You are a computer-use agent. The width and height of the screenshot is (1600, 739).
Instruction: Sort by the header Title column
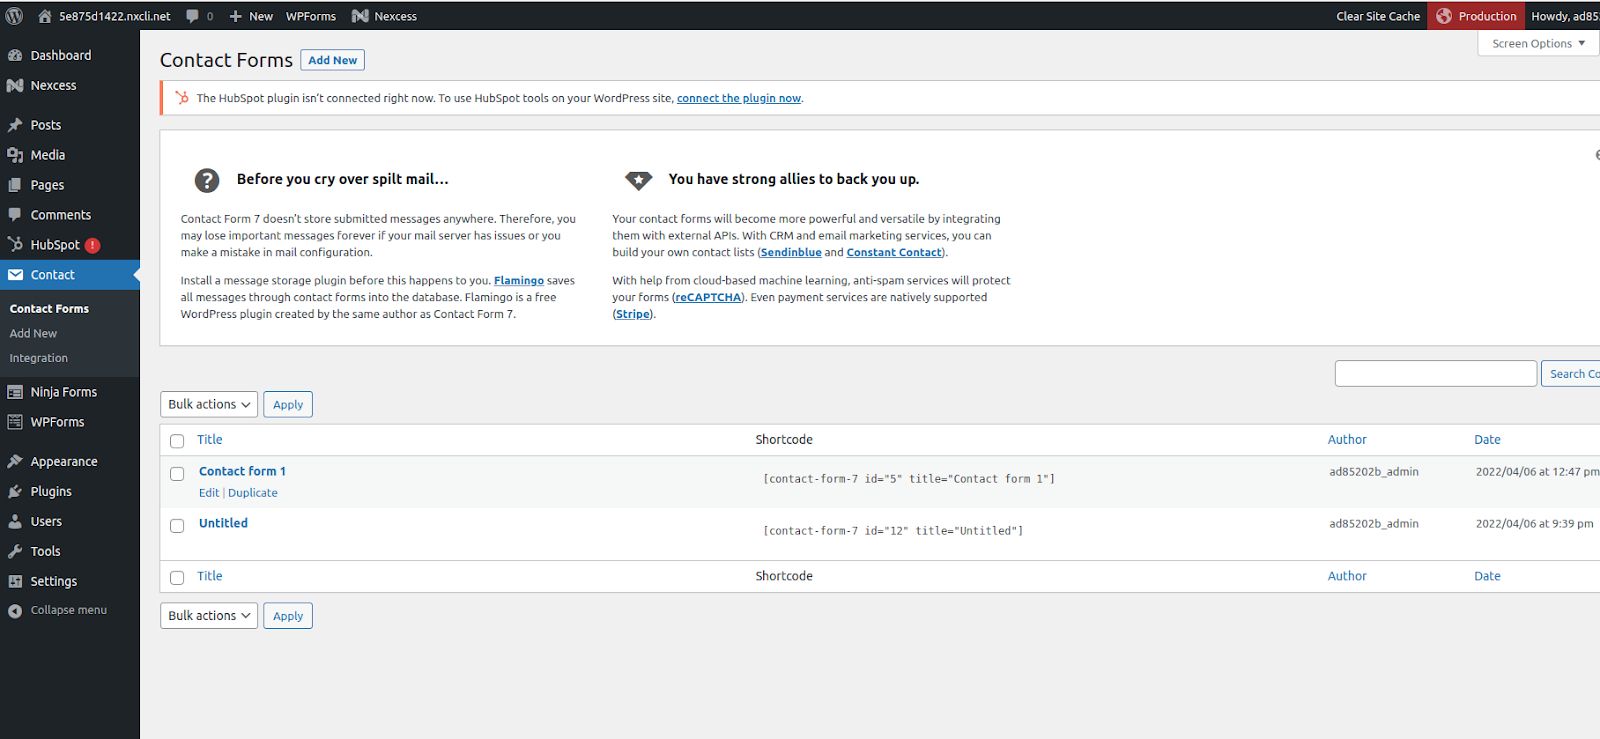[x=210, y=440]
